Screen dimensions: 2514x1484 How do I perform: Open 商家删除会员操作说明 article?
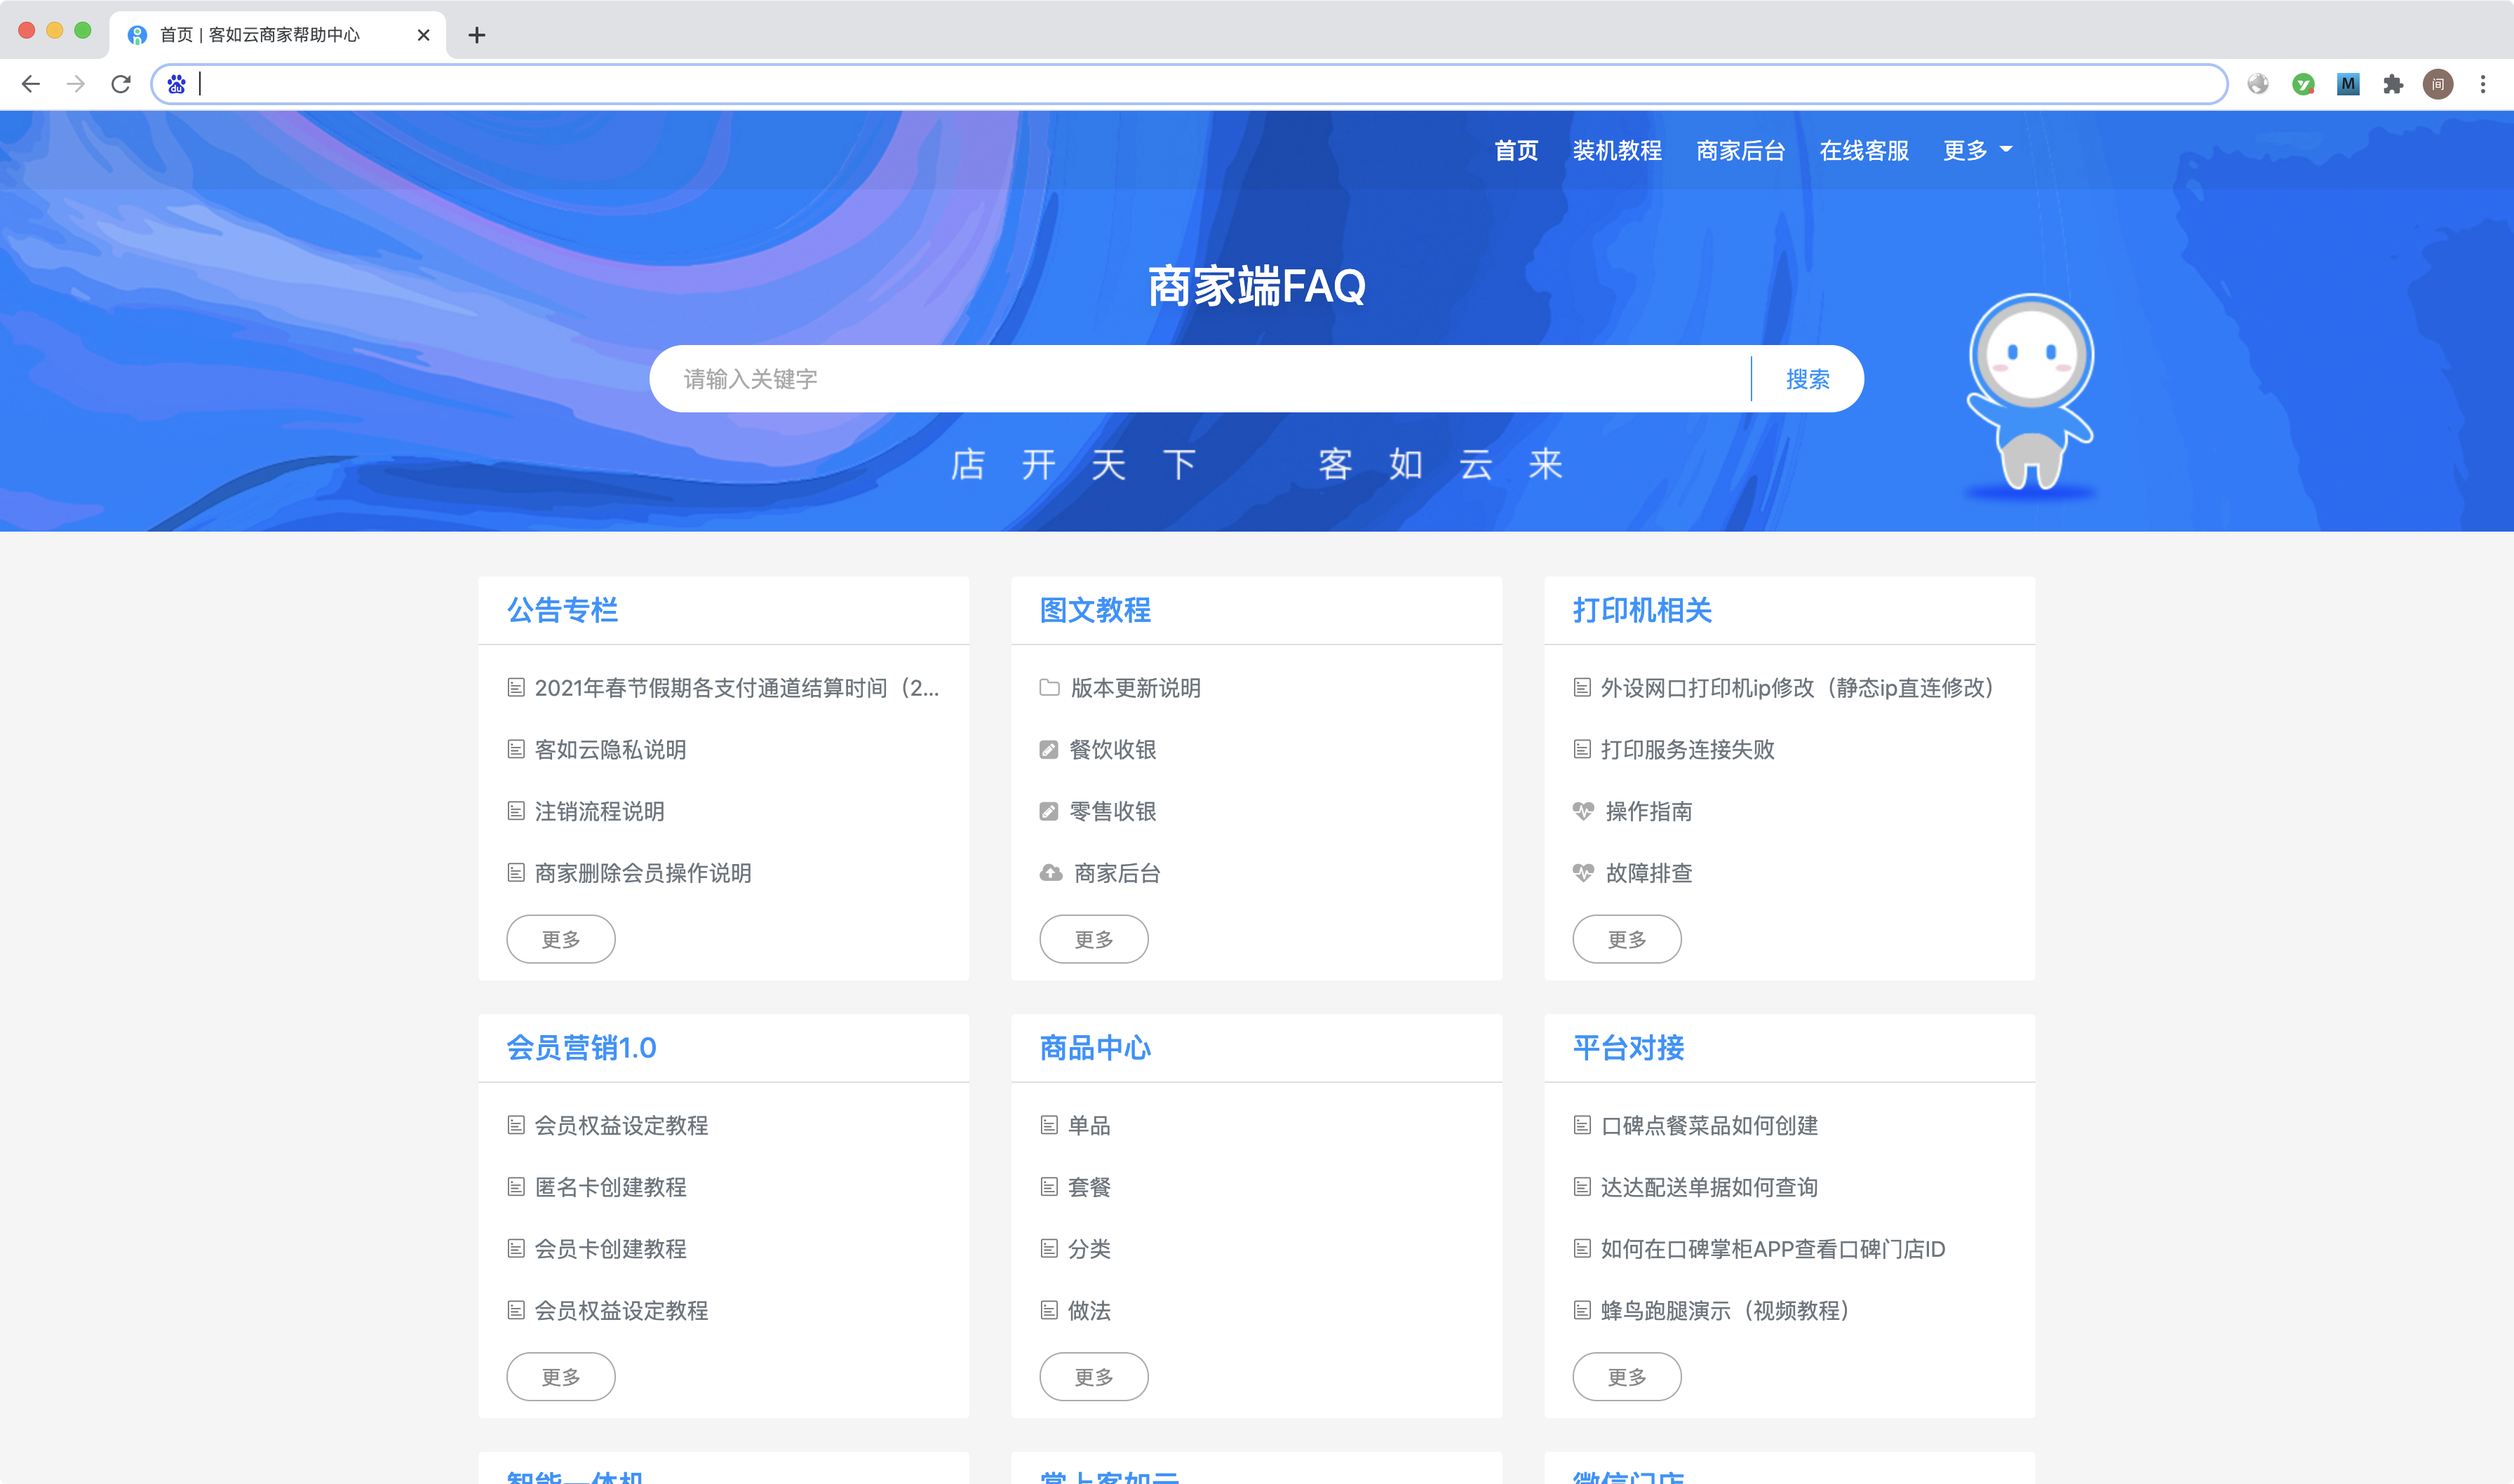click(x=643, y=873)
